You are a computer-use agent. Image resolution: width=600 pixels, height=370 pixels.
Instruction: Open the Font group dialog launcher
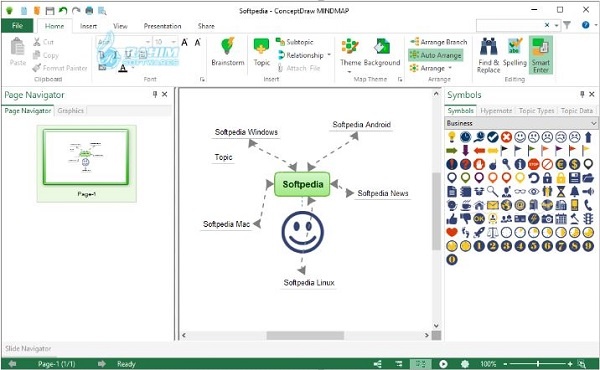click(x=202, y=80)
